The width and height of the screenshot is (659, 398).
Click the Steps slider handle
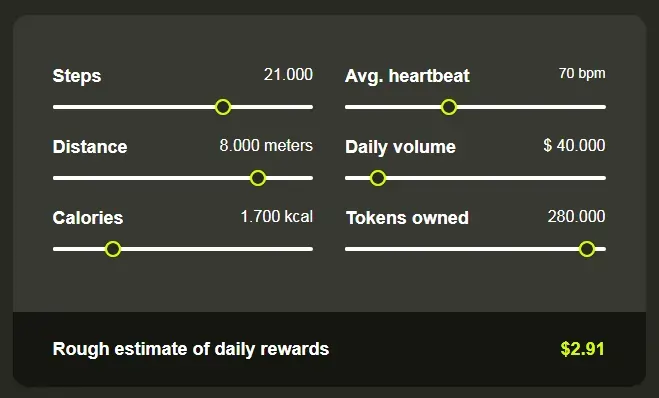point(223,107)
